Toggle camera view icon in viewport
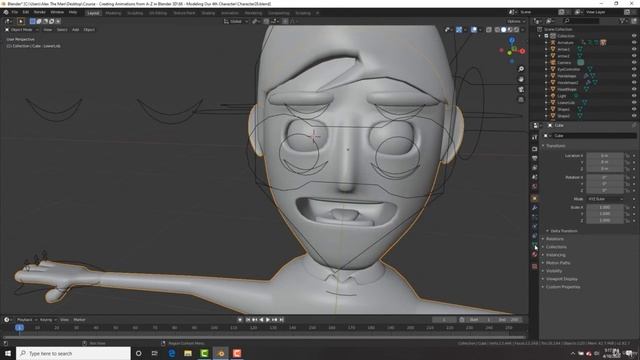The width and height of the screenshot is (640, 360). [x=521, y=89]
